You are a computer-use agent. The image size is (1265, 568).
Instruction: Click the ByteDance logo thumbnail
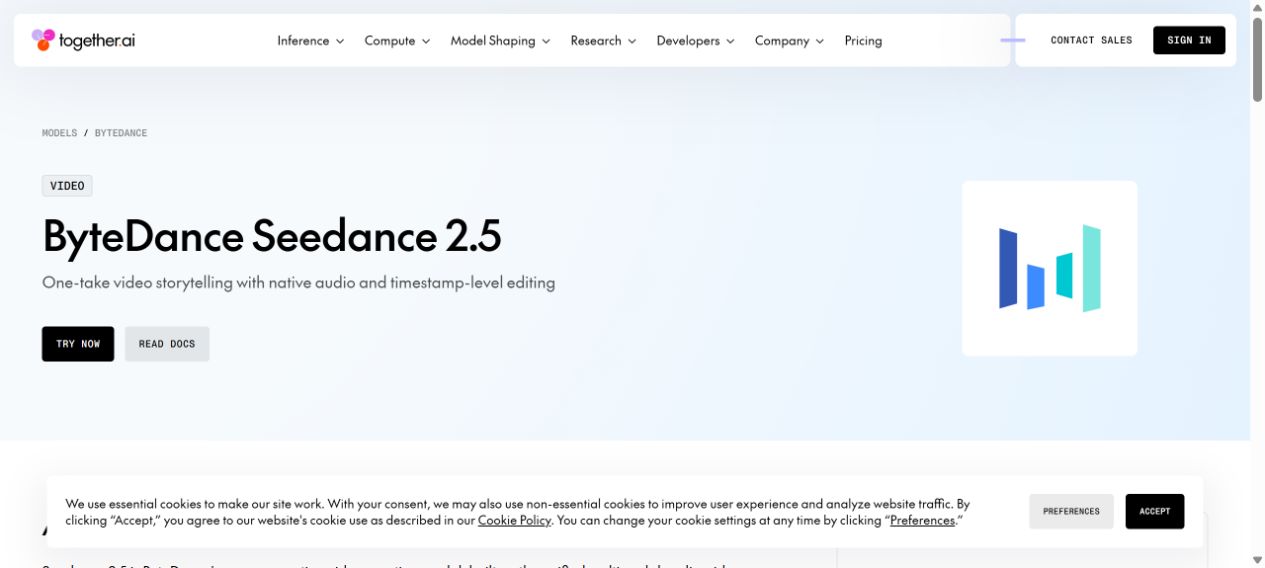[1049, 268]
